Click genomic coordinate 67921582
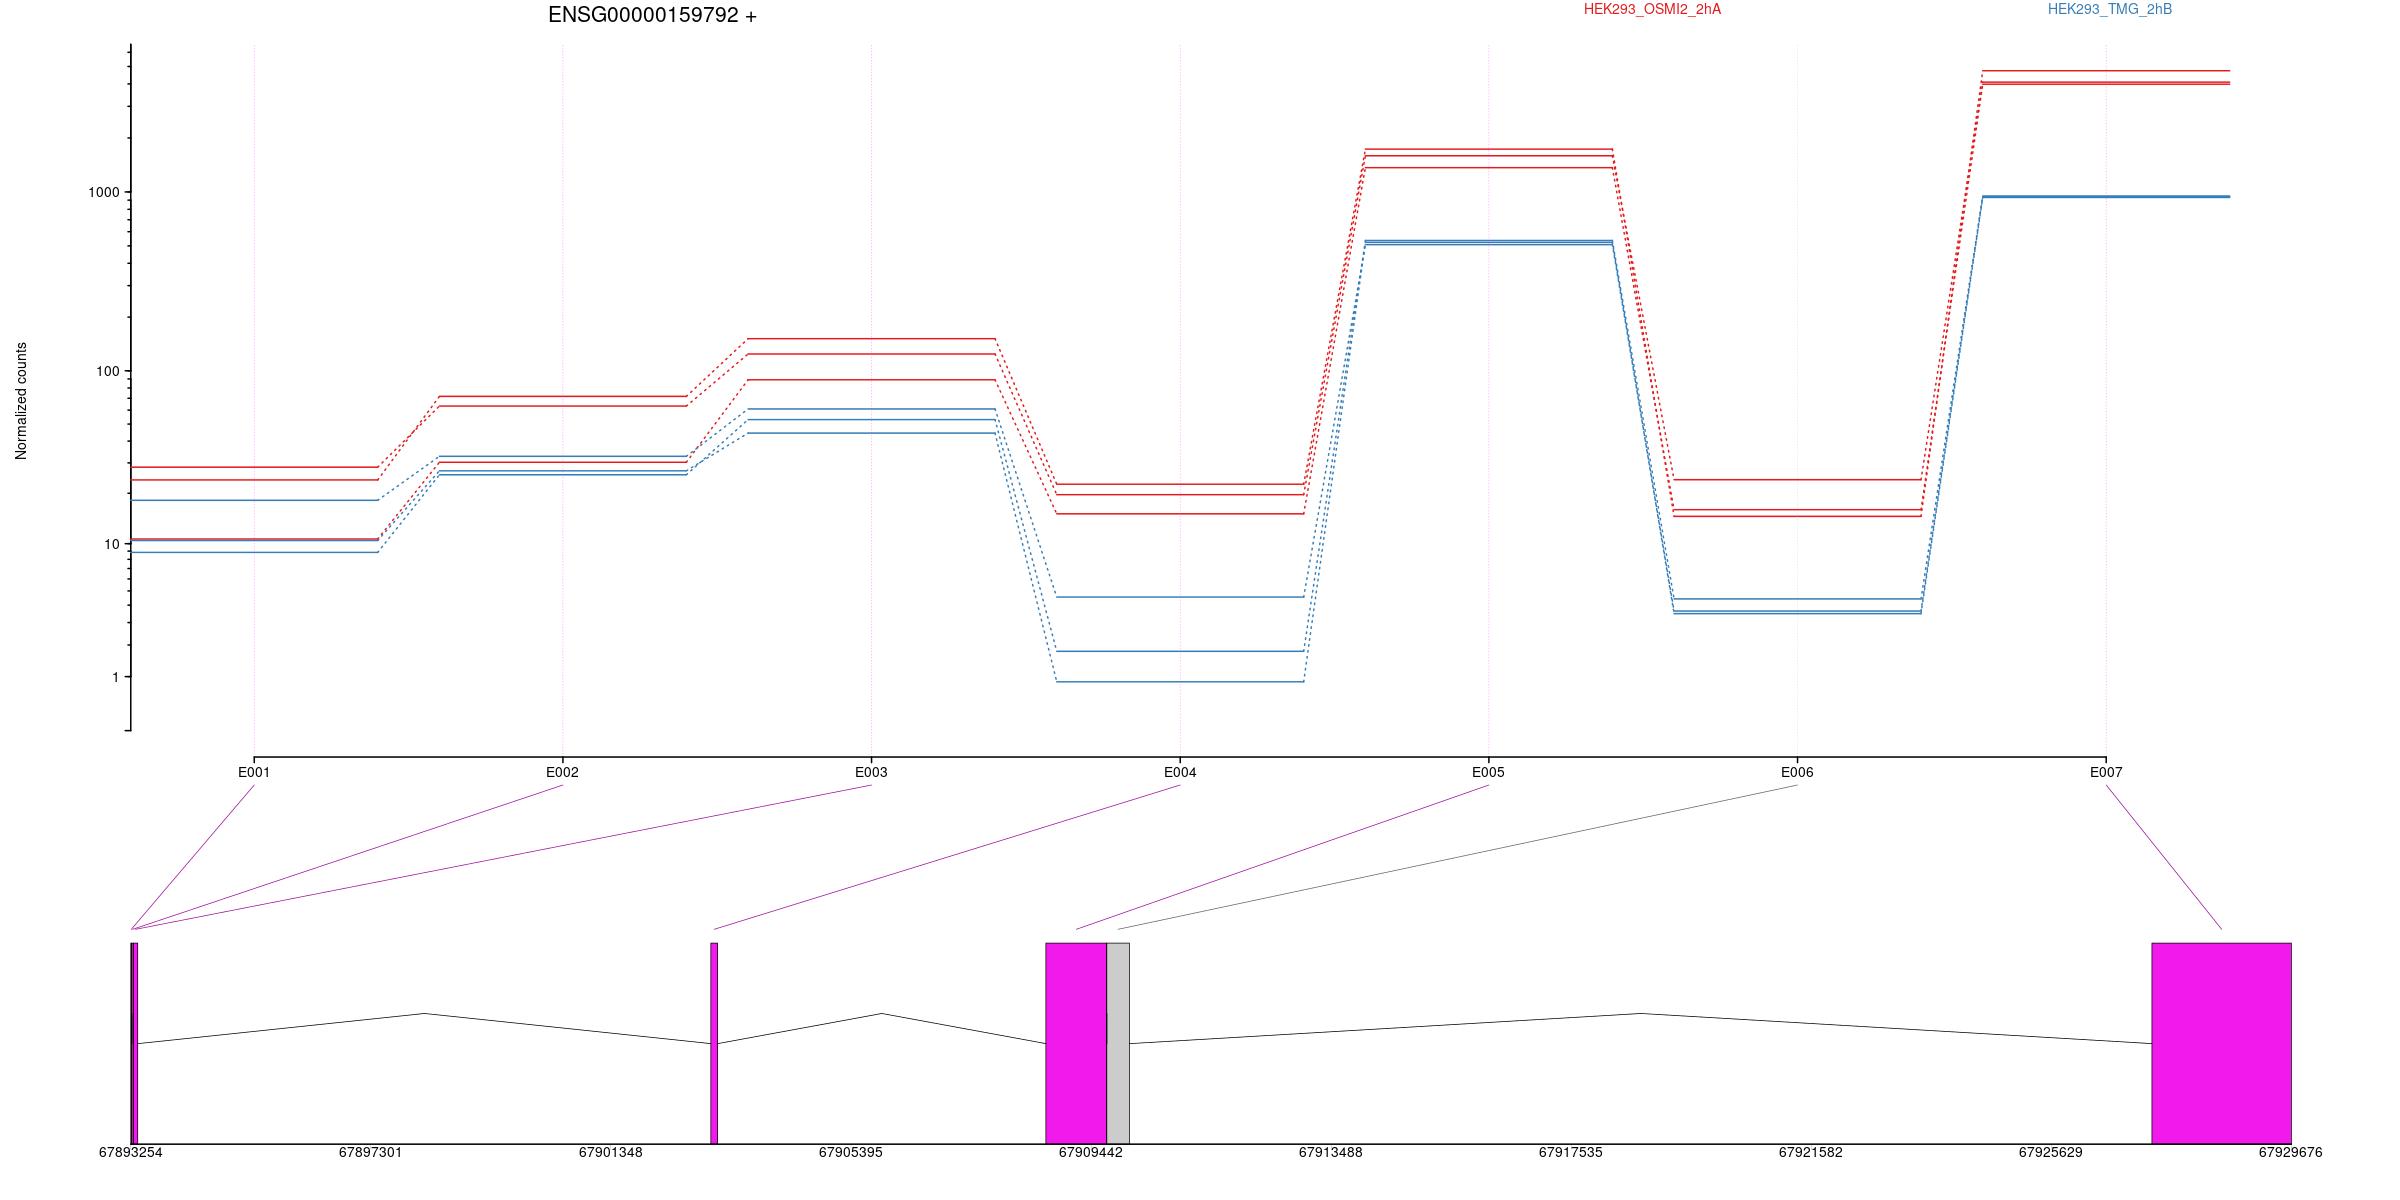 (1810, 1152)
